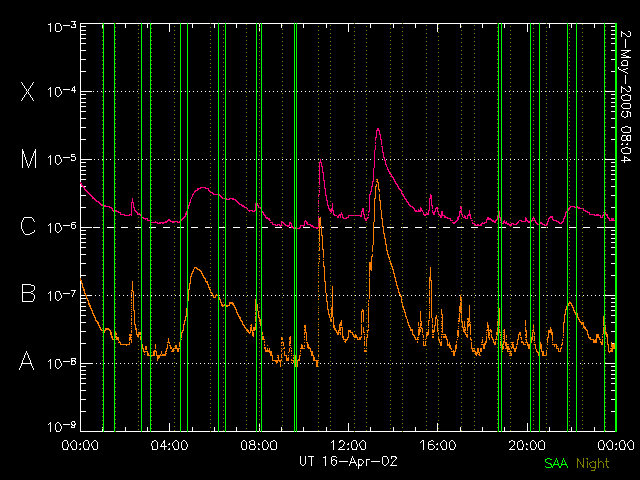Click the 20:00 time axis label
The height and width of the screenshot is (480, 640).
click(527, 445)
